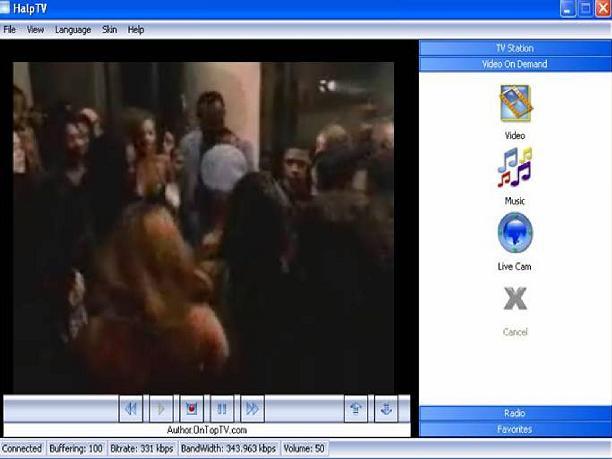Open the Live Cam globe icon

coord(515,233)
